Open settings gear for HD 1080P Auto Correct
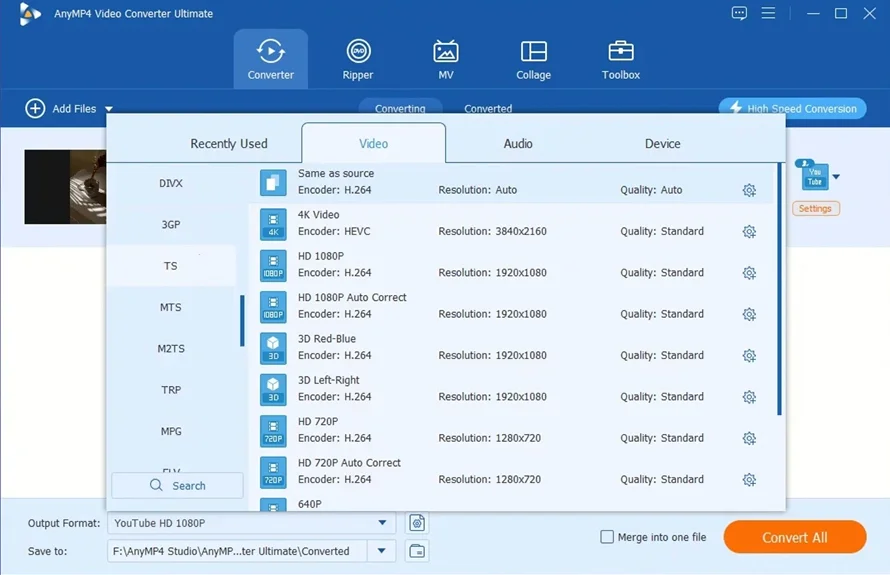The width and height of the screenshot is (890, 575). click(x=749, y=314)
